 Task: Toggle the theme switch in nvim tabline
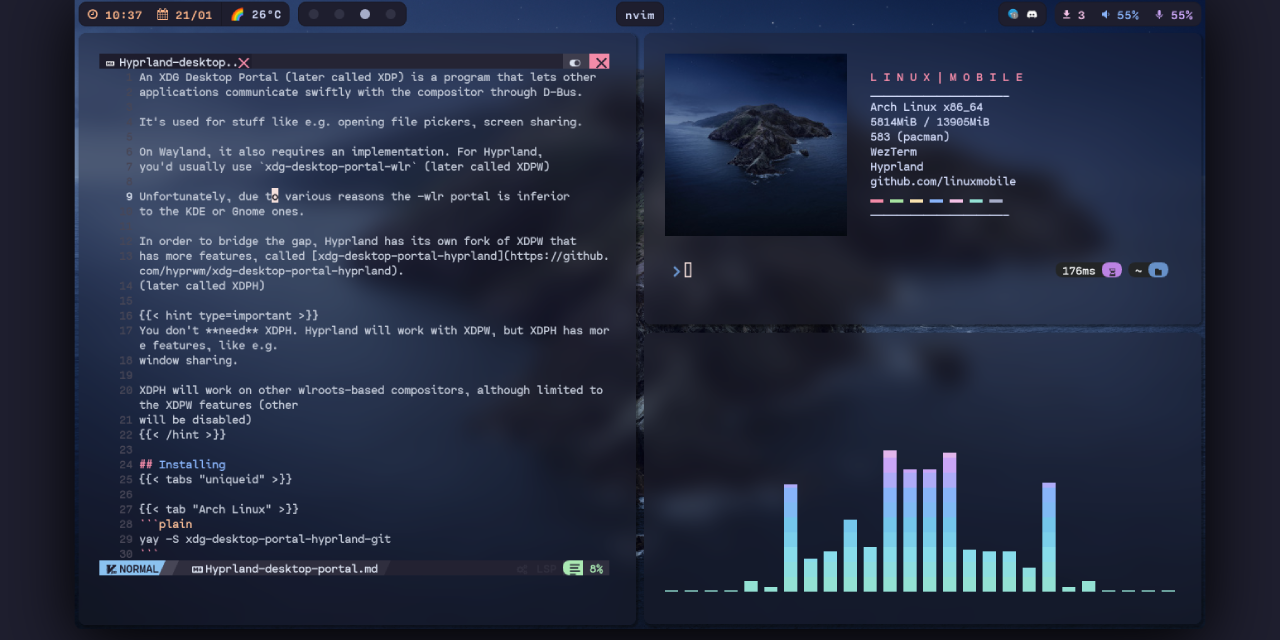575,63
